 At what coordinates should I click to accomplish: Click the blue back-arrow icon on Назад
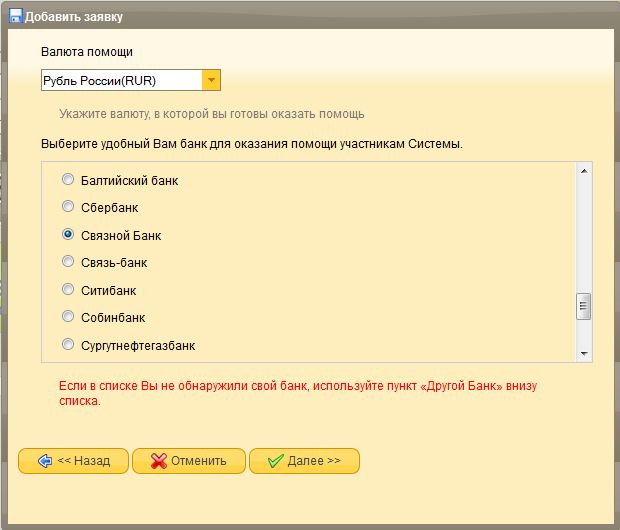[x=45, y=461]
